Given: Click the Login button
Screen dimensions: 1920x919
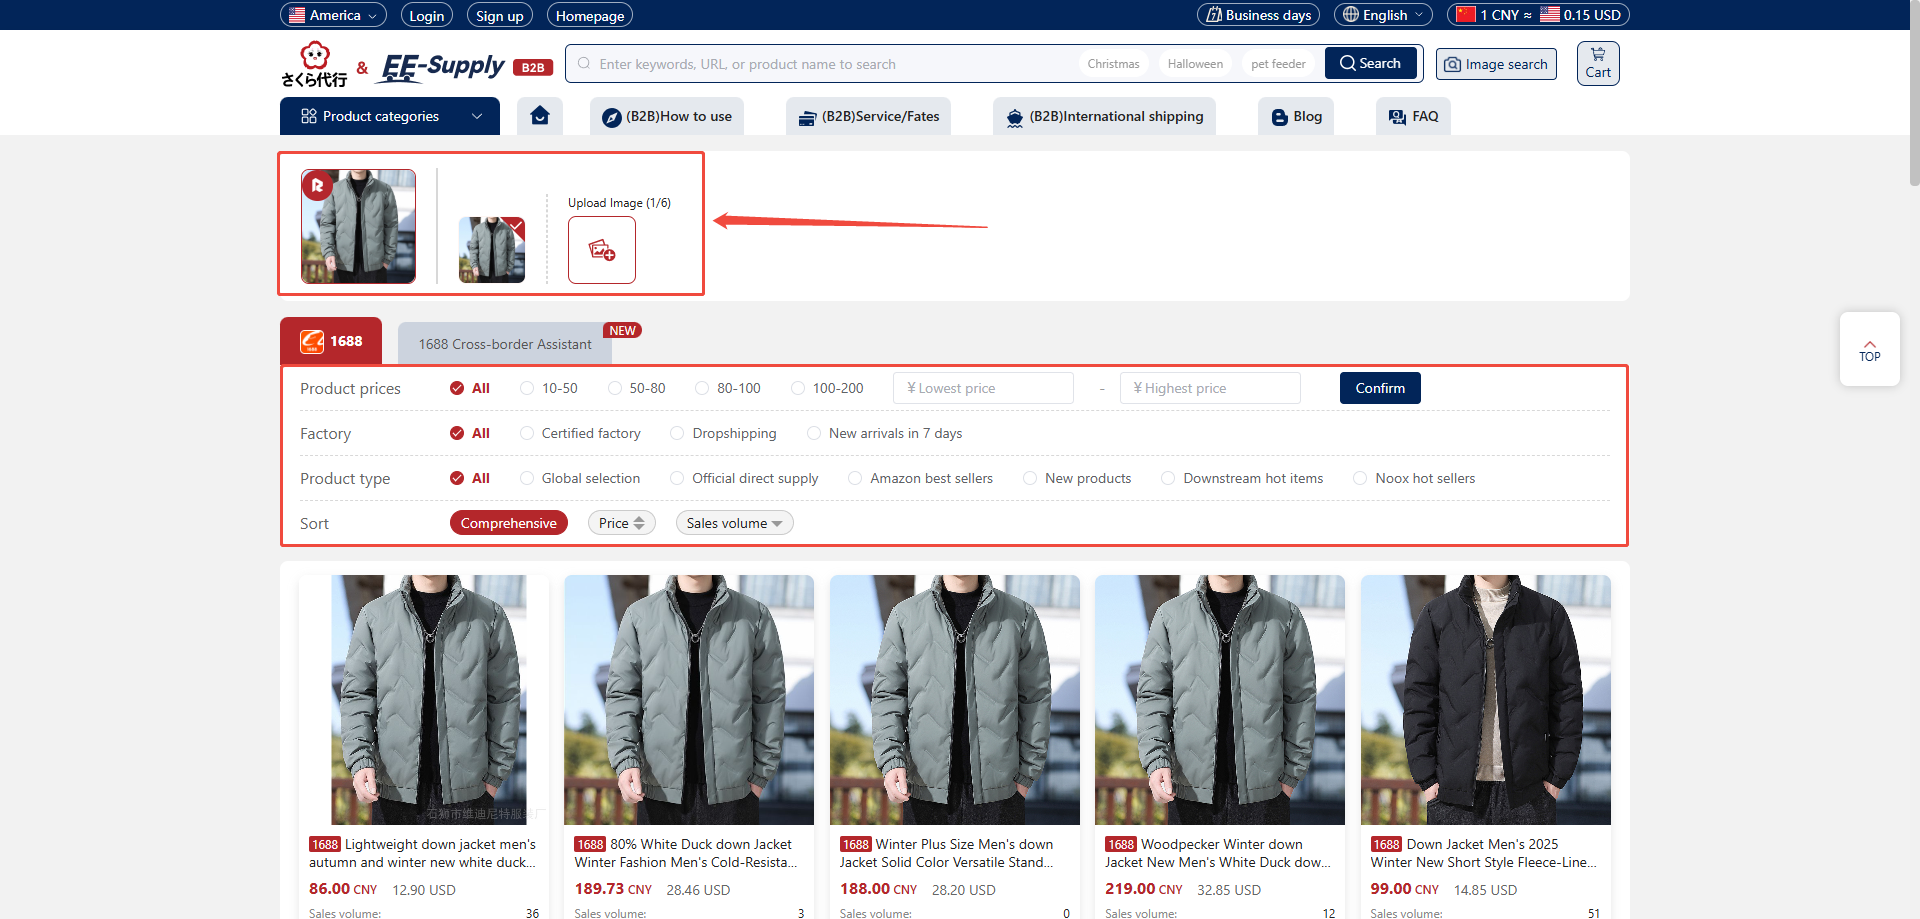Looking at the screenshot, I should click(x=427, y=15).
